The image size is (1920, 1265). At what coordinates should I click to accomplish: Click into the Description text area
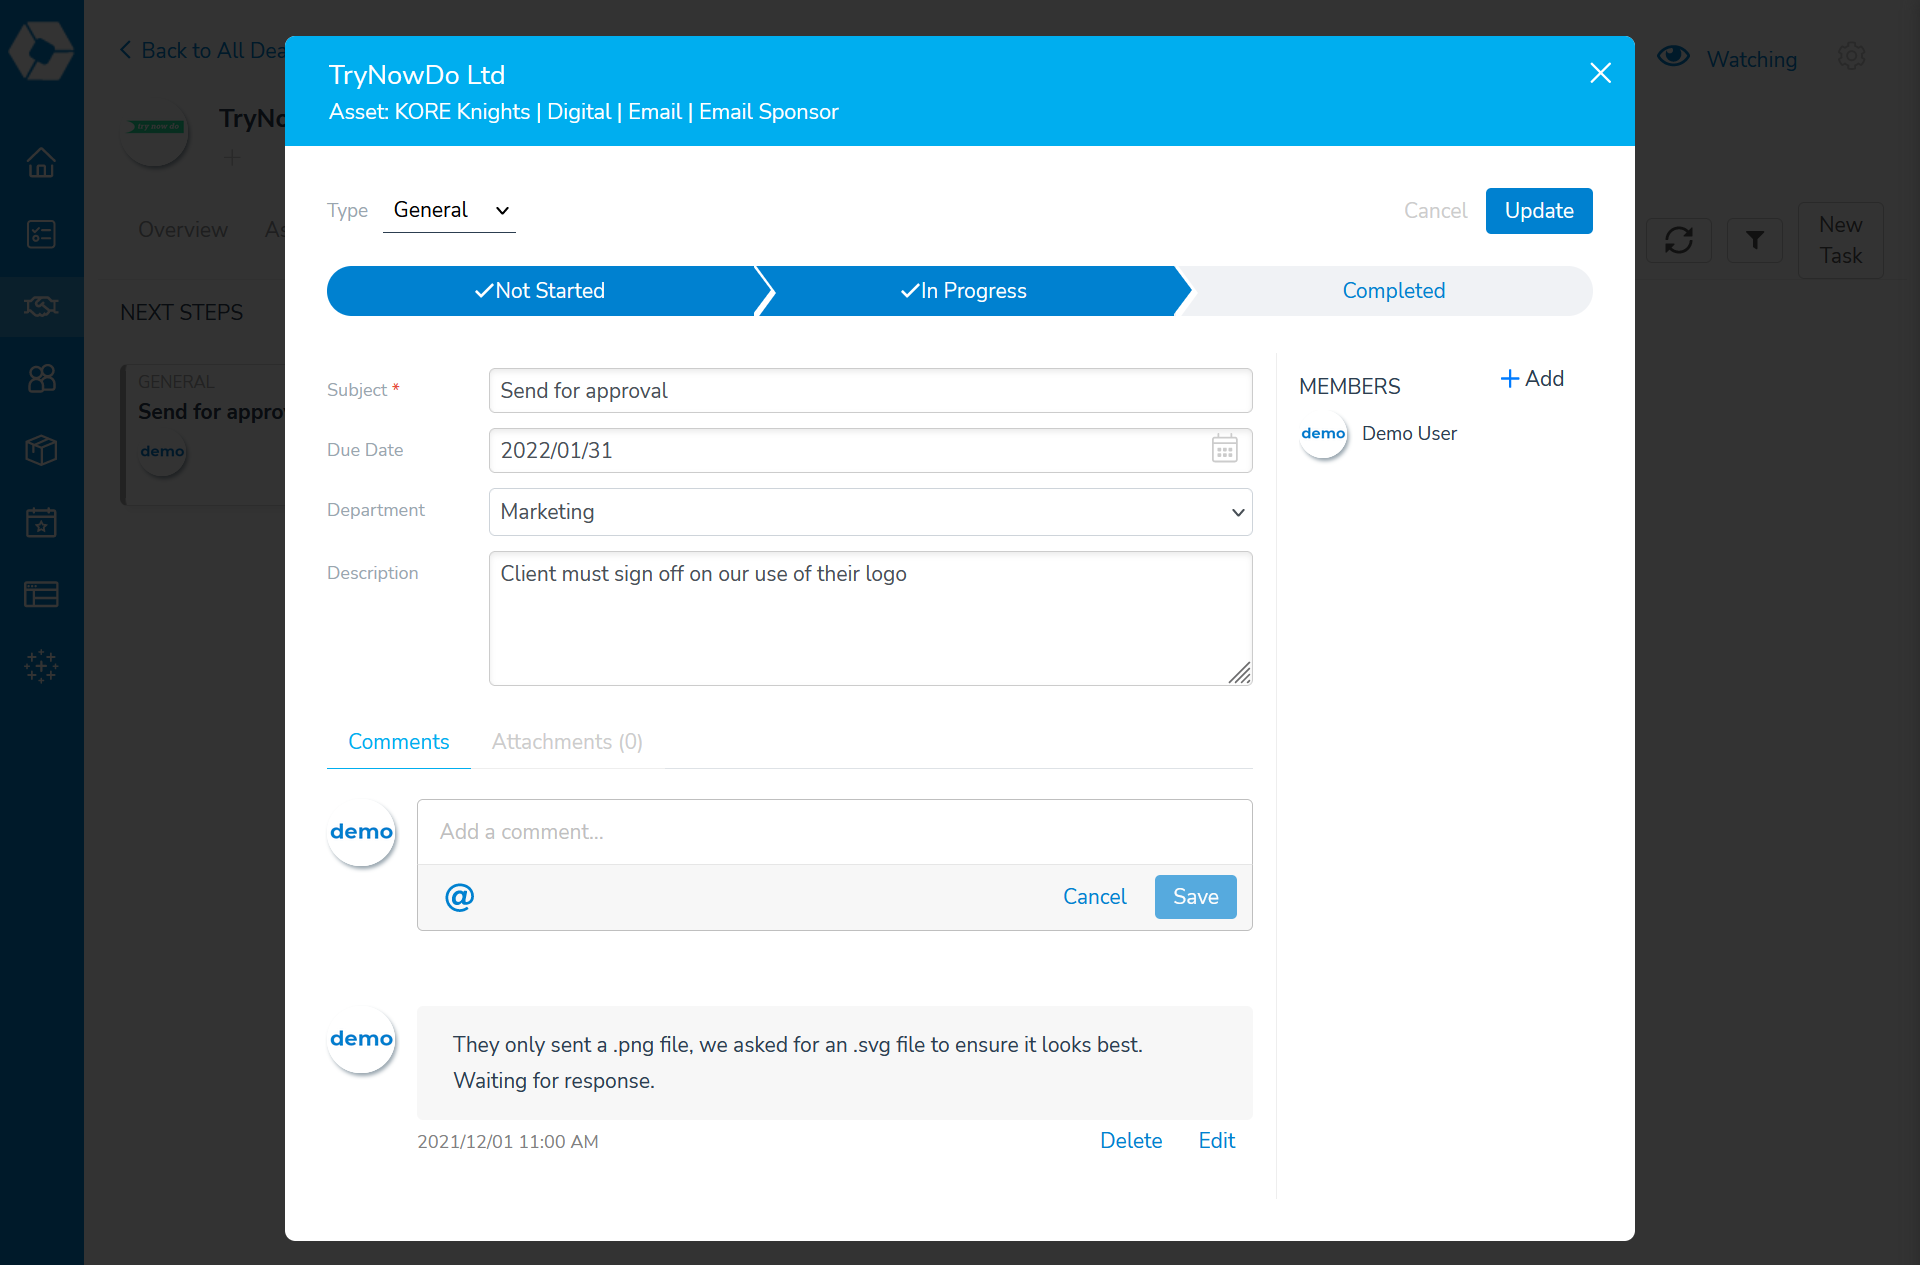coord(870,618)
